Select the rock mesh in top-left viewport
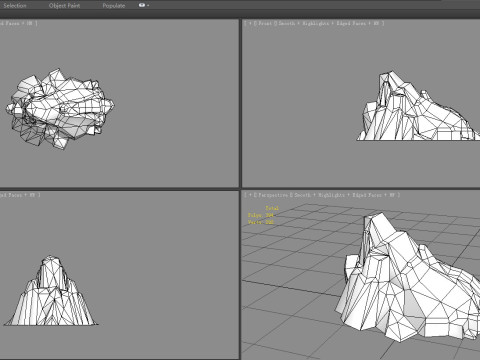Image resolution: width=480 pixels, height=360 pixels. click(60, 108)
